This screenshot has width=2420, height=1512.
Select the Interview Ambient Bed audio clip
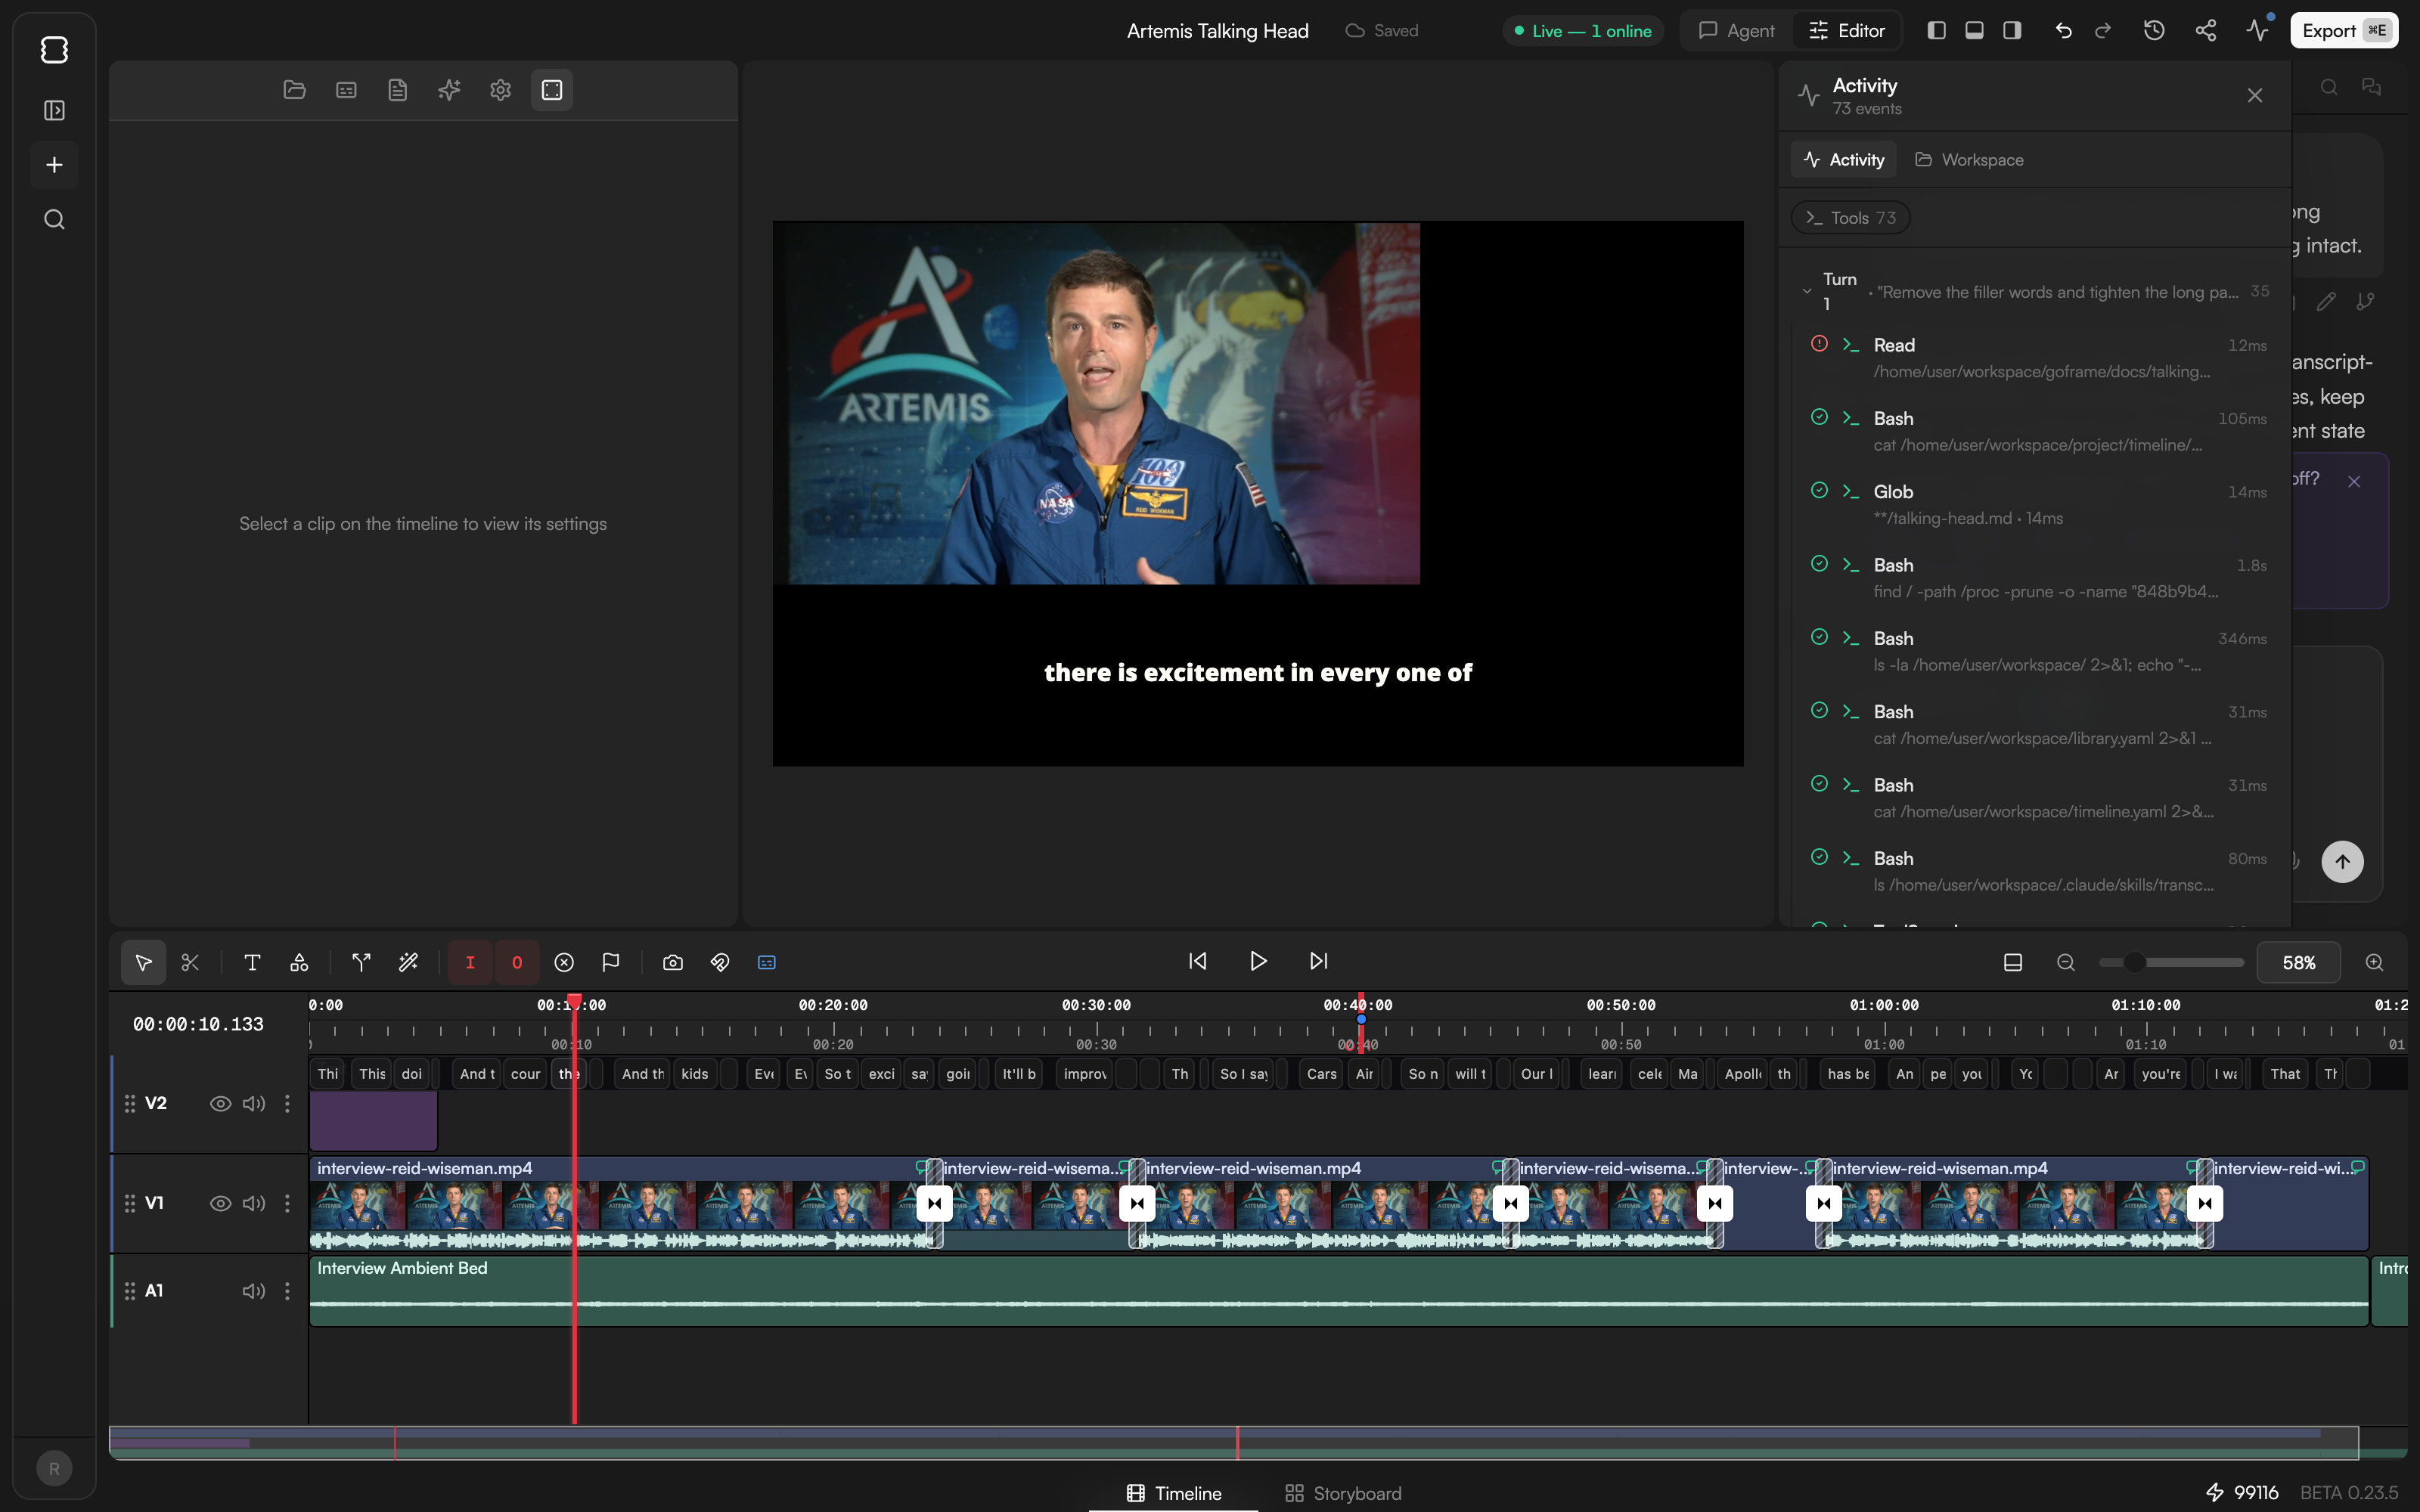(x=1339, y=1291)
